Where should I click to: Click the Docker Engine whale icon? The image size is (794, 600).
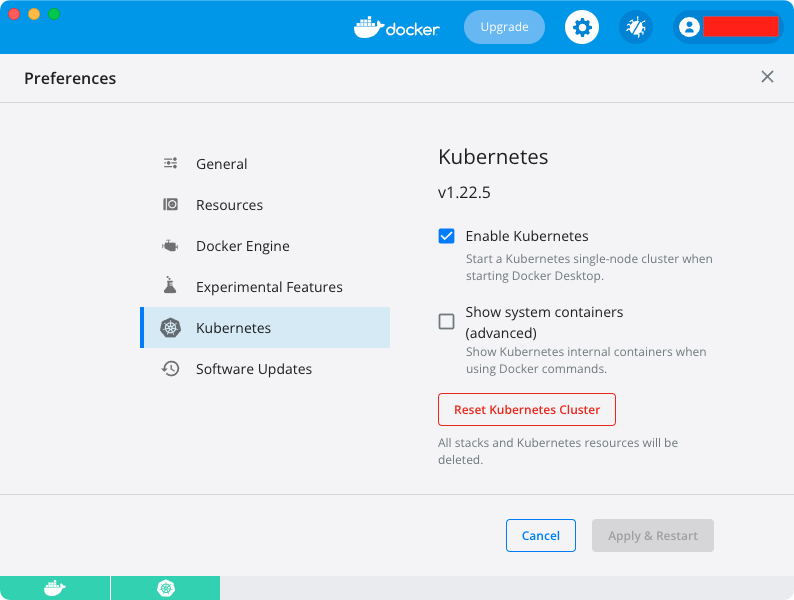tap(171, 246)
